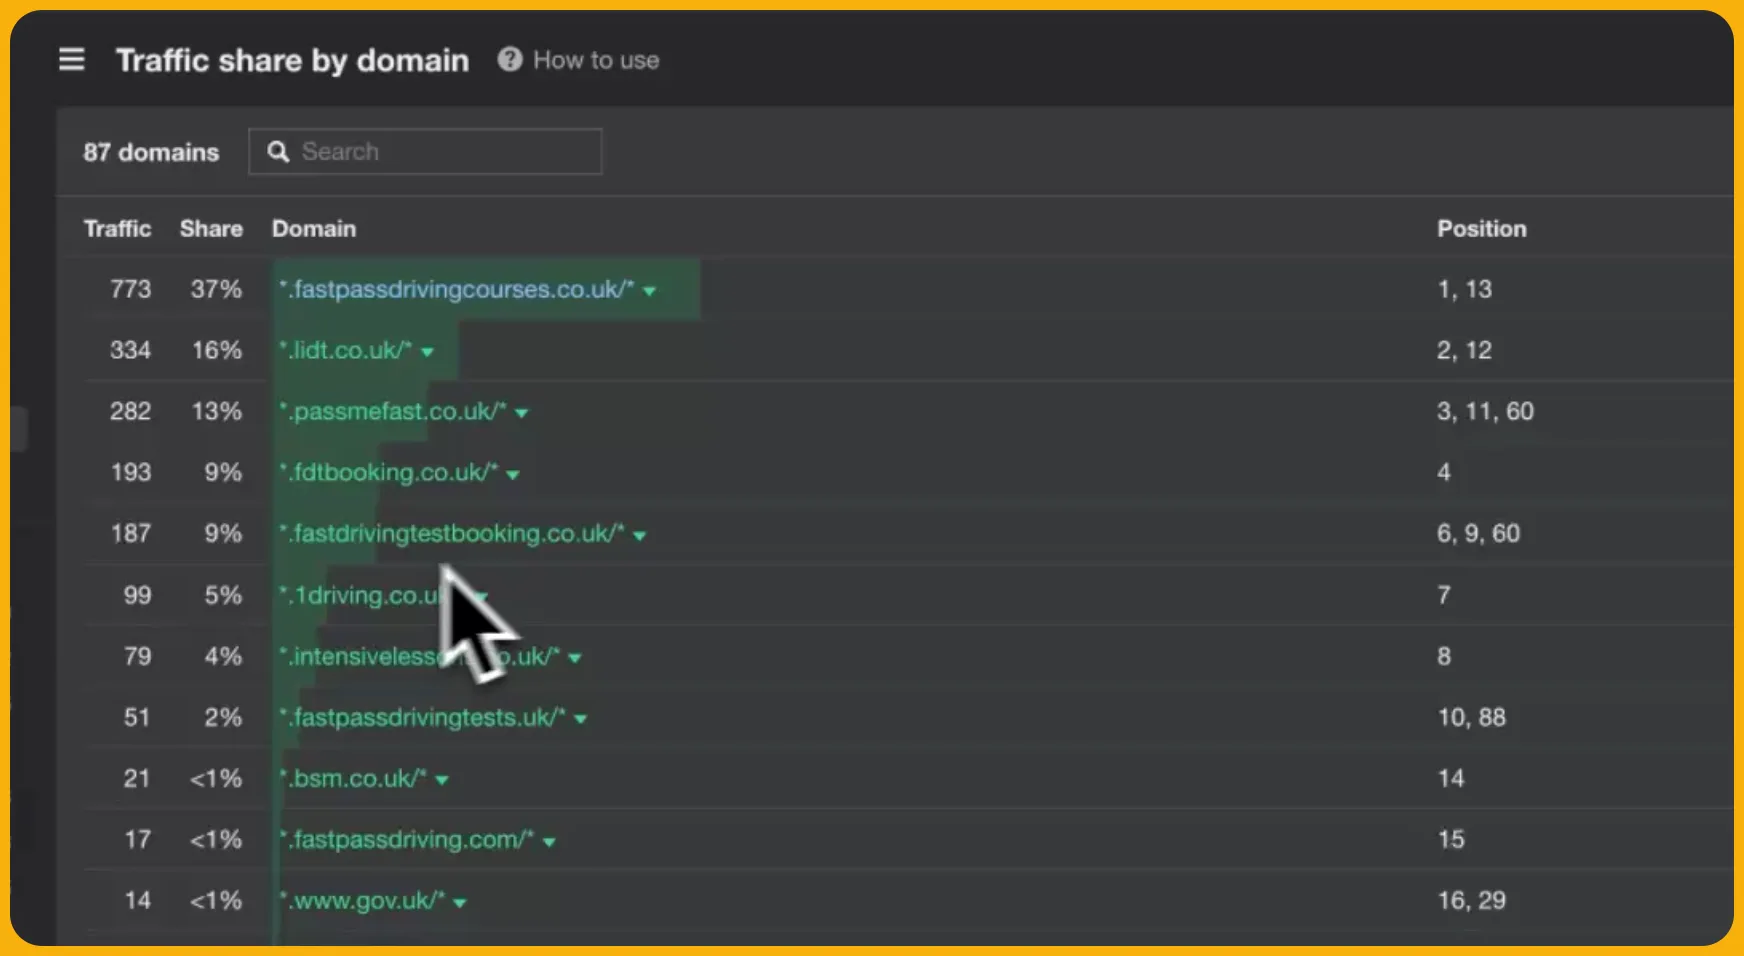Click the search magnifier icon
Viewport: 1744px width, 956px height.
[278, 151]
